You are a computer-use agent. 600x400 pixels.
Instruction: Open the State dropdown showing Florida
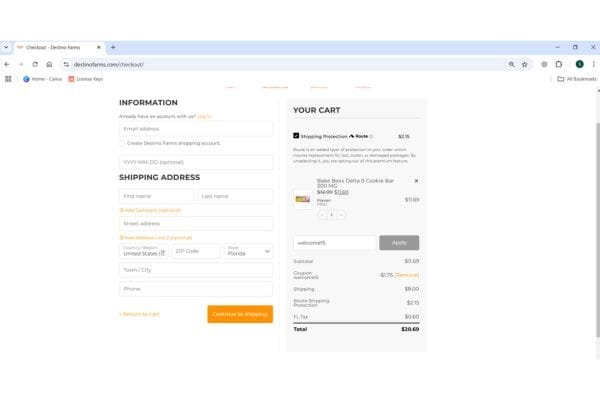pyautogui.click(x=248, y=252)
